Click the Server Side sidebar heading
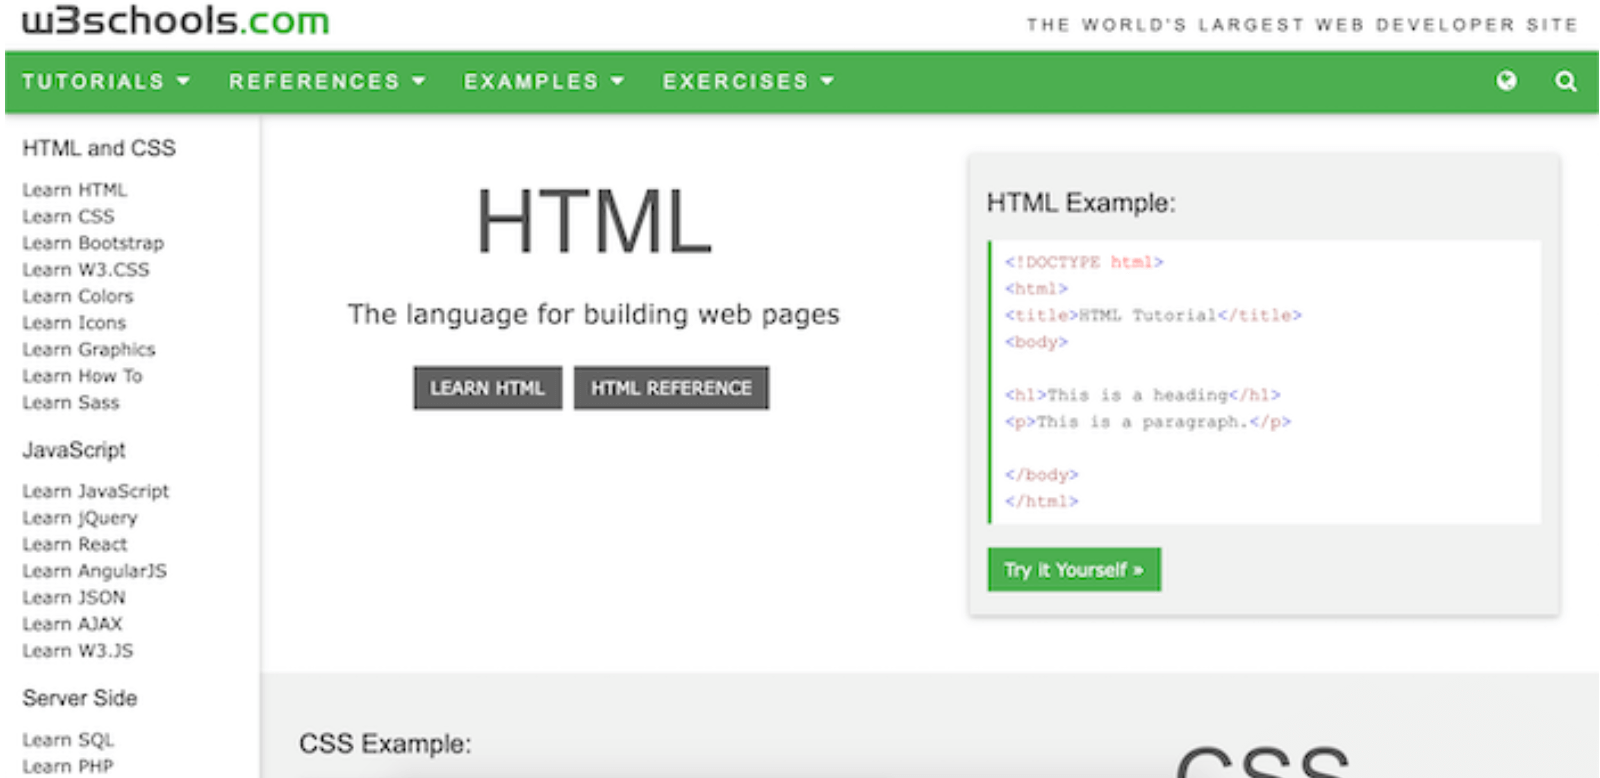 pyautogui.click(x=80, y=698)
